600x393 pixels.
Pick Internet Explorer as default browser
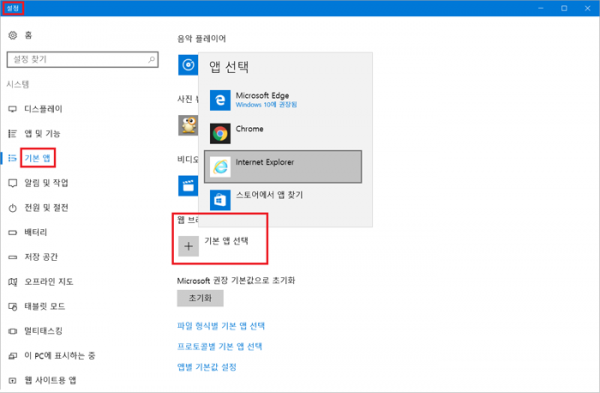click(283, 166)
